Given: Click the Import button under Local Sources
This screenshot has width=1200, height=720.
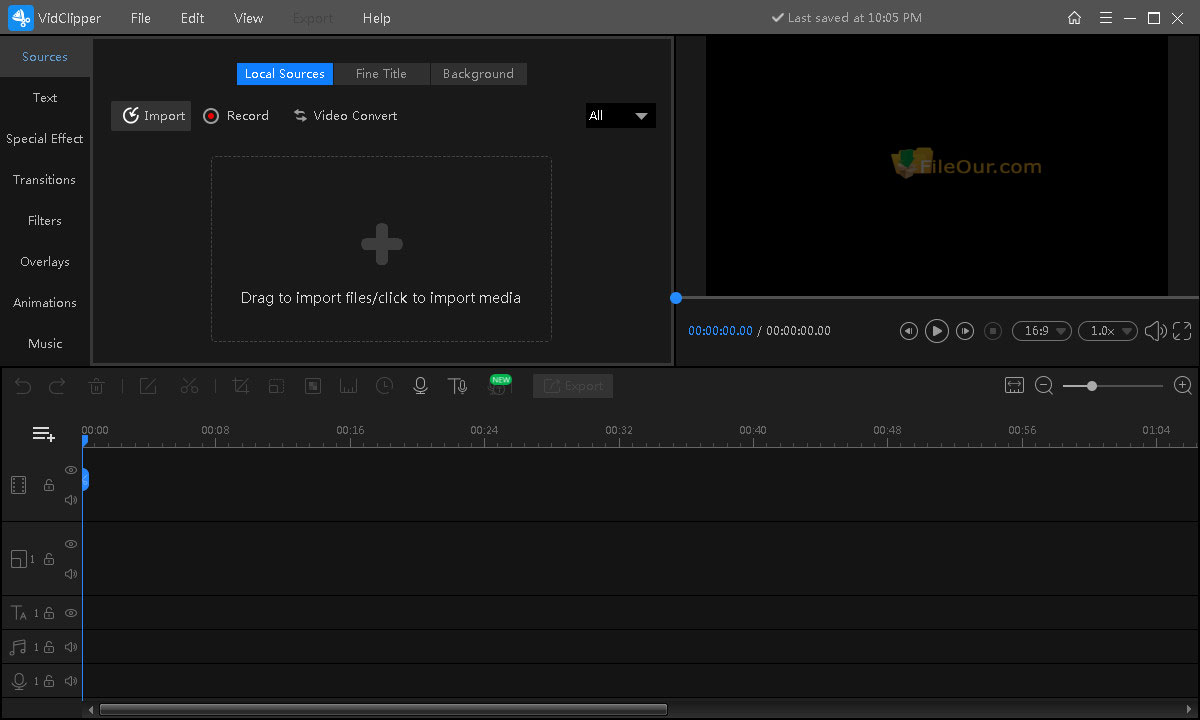Looking at the screenshot, I should pyautogui.click(x=150, y=115).
